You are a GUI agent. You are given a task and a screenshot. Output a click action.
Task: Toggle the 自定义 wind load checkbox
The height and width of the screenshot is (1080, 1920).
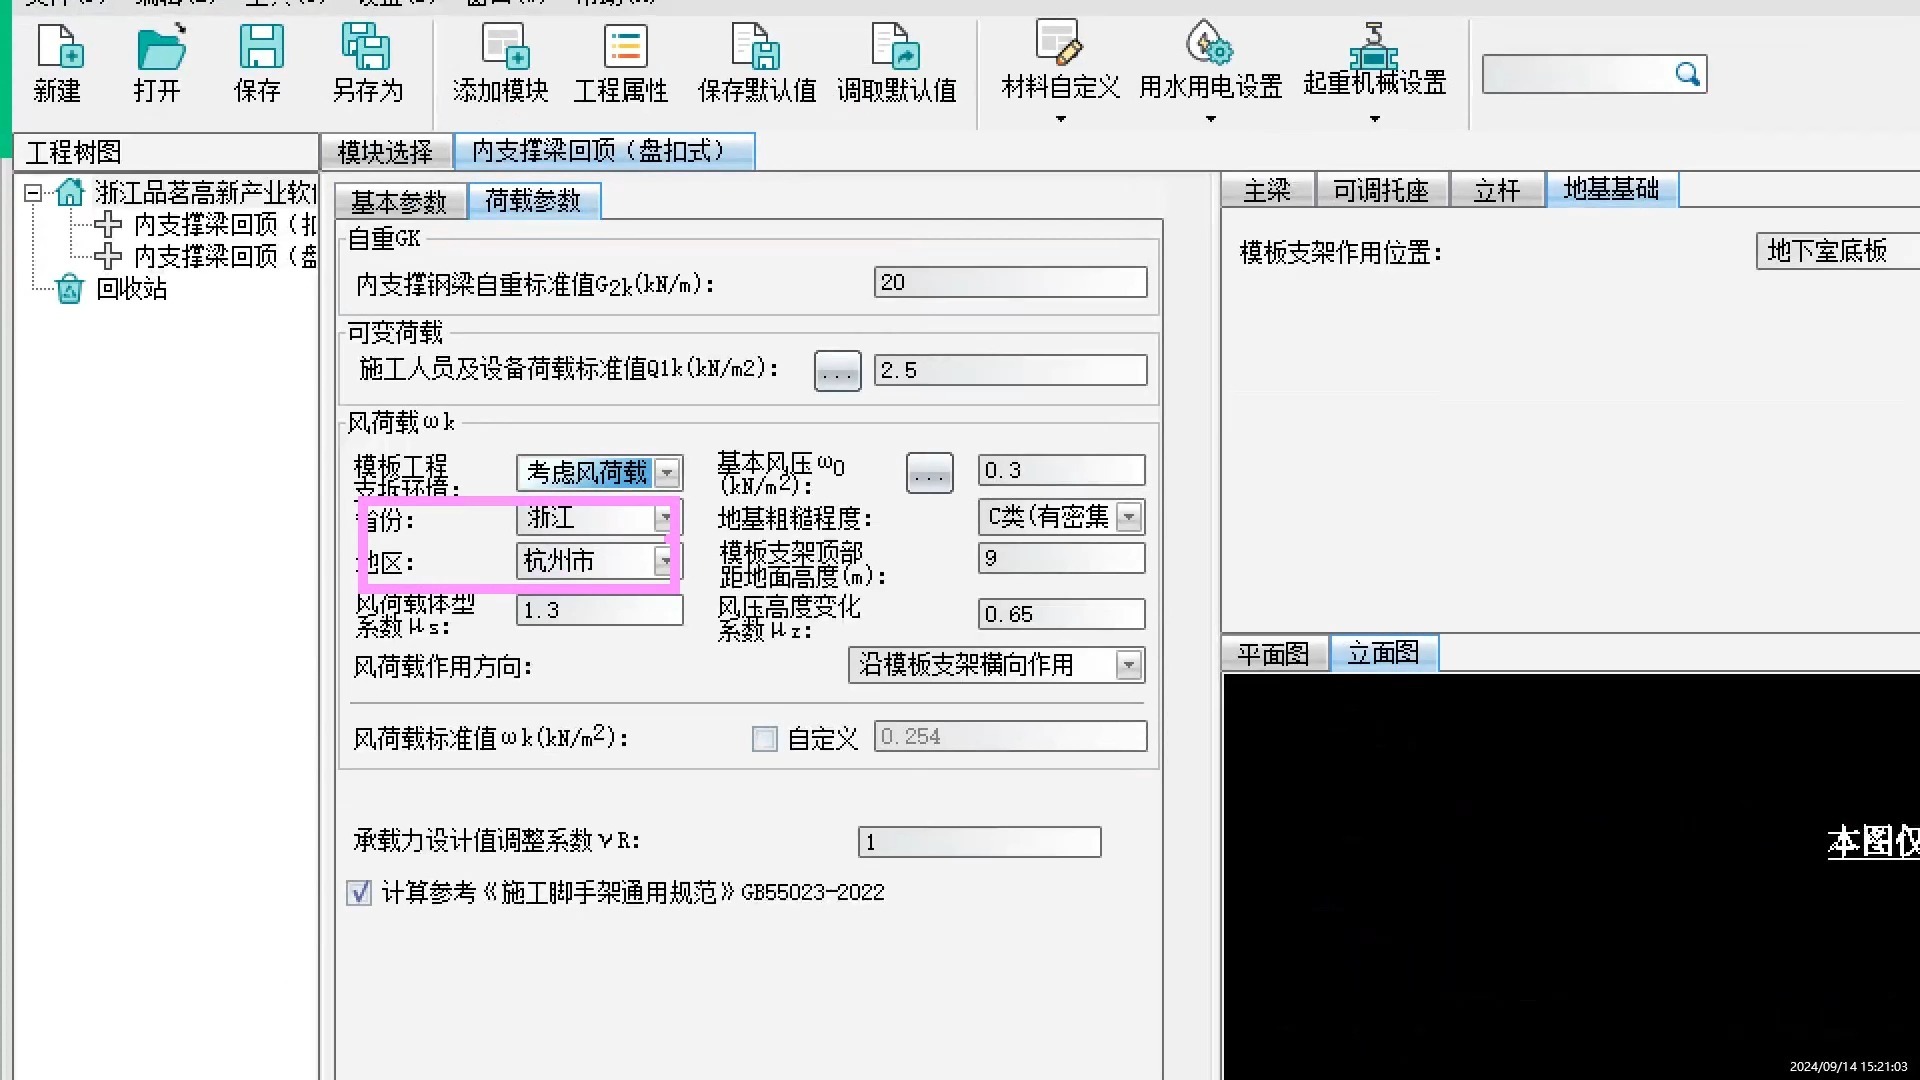pos(765,739)
